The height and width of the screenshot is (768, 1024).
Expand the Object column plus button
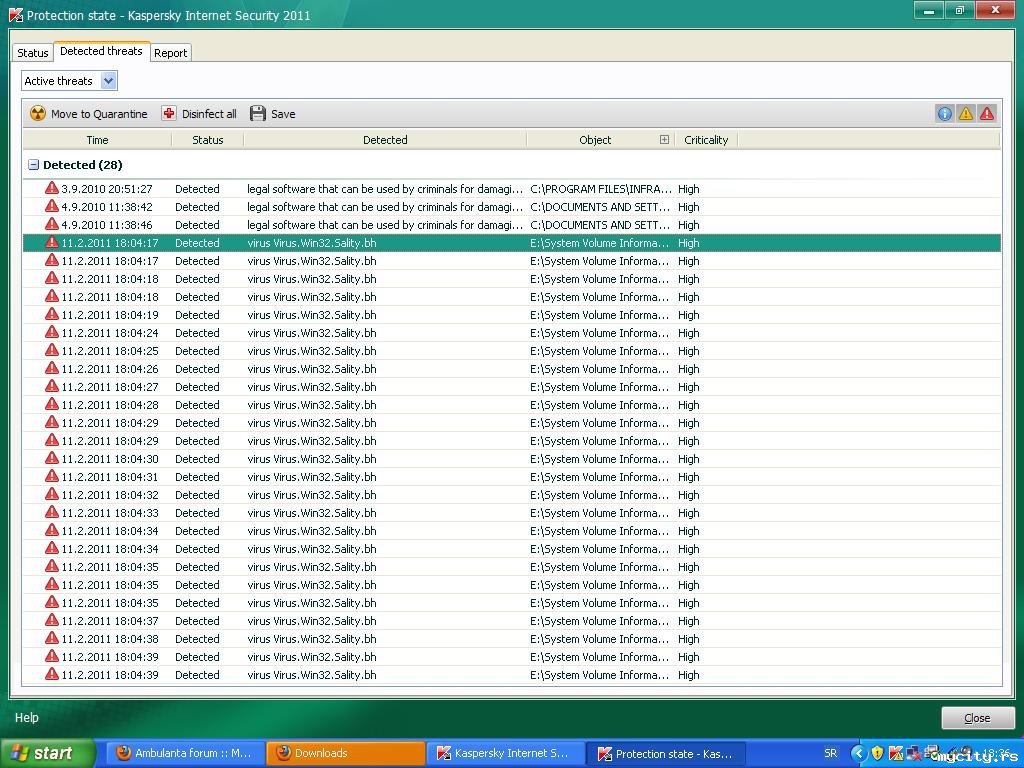pos(664,140)
